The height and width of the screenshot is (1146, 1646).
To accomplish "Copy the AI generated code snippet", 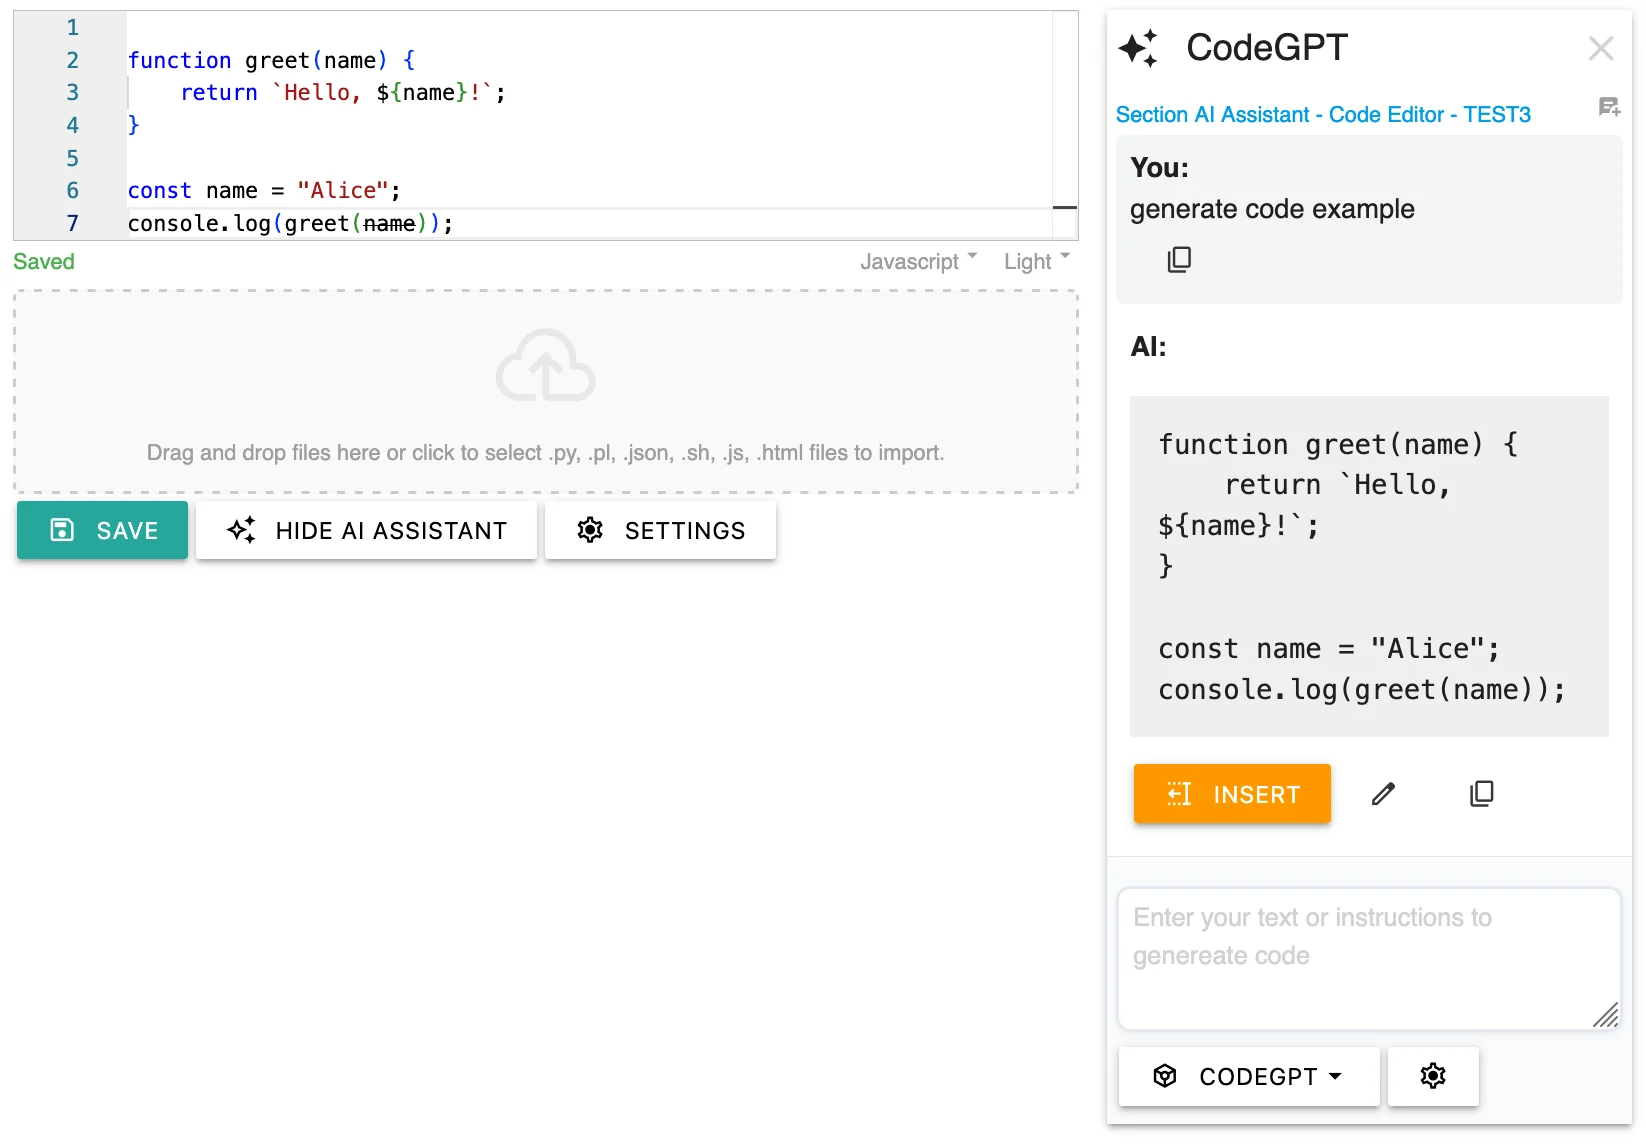I will click(x=1482, y=793).
